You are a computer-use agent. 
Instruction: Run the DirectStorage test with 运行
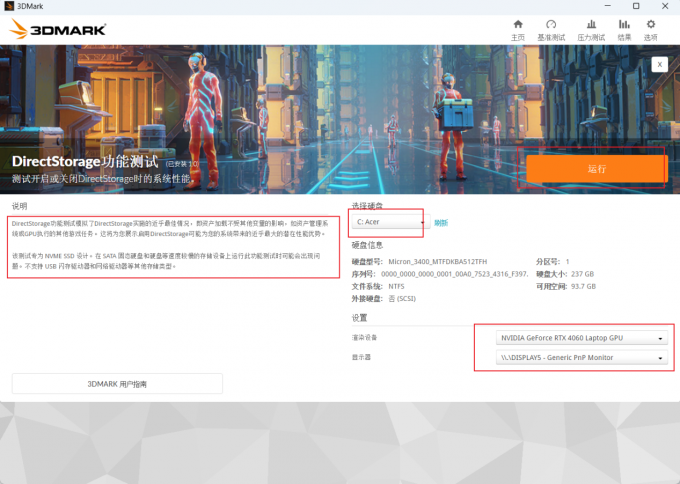(x=597, y=169)
